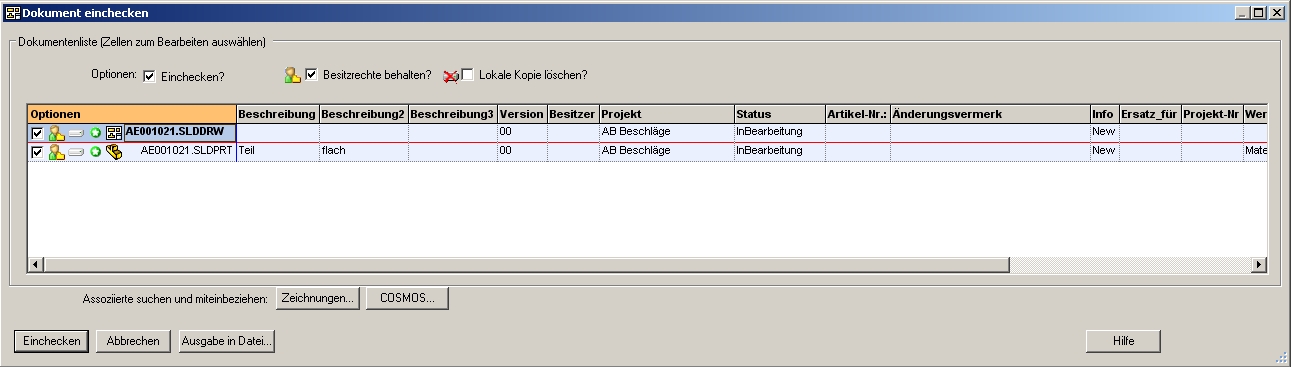Click 'New' info cell in SLDDRW row
The image size is (1291, 367).
pyautogui.click(x=1104, y=132)
